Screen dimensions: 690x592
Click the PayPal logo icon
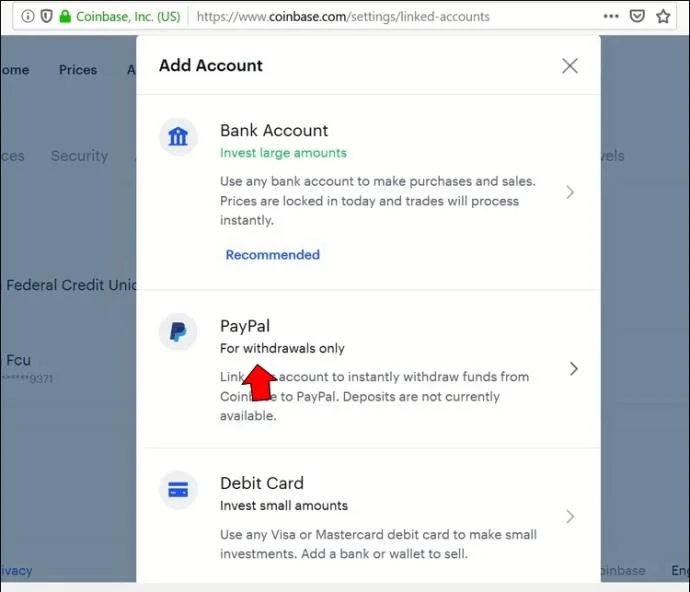[x=178, y=332]
